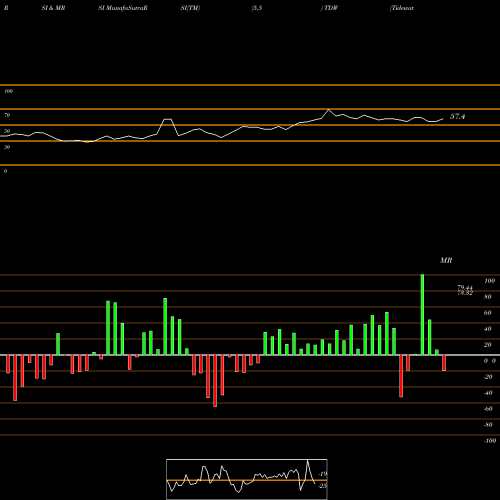Click the 'SI MunafaSutraR' header text
The height and width of the screenshot is (500, 500).
tap(123, 8)
